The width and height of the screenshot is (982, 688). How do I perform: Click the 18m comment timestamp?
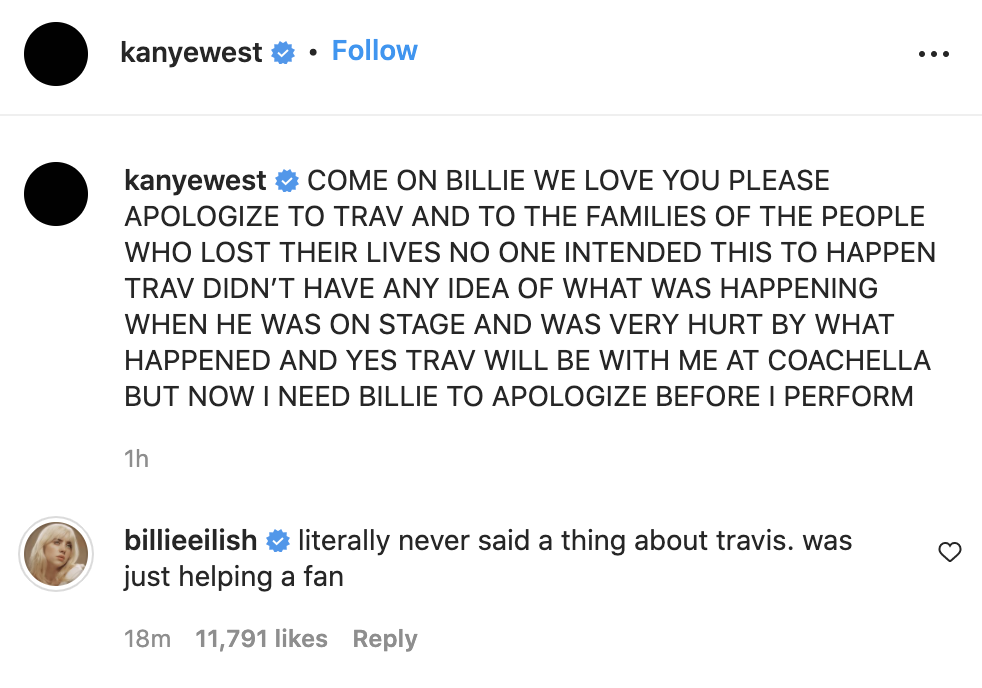(147, 639)
